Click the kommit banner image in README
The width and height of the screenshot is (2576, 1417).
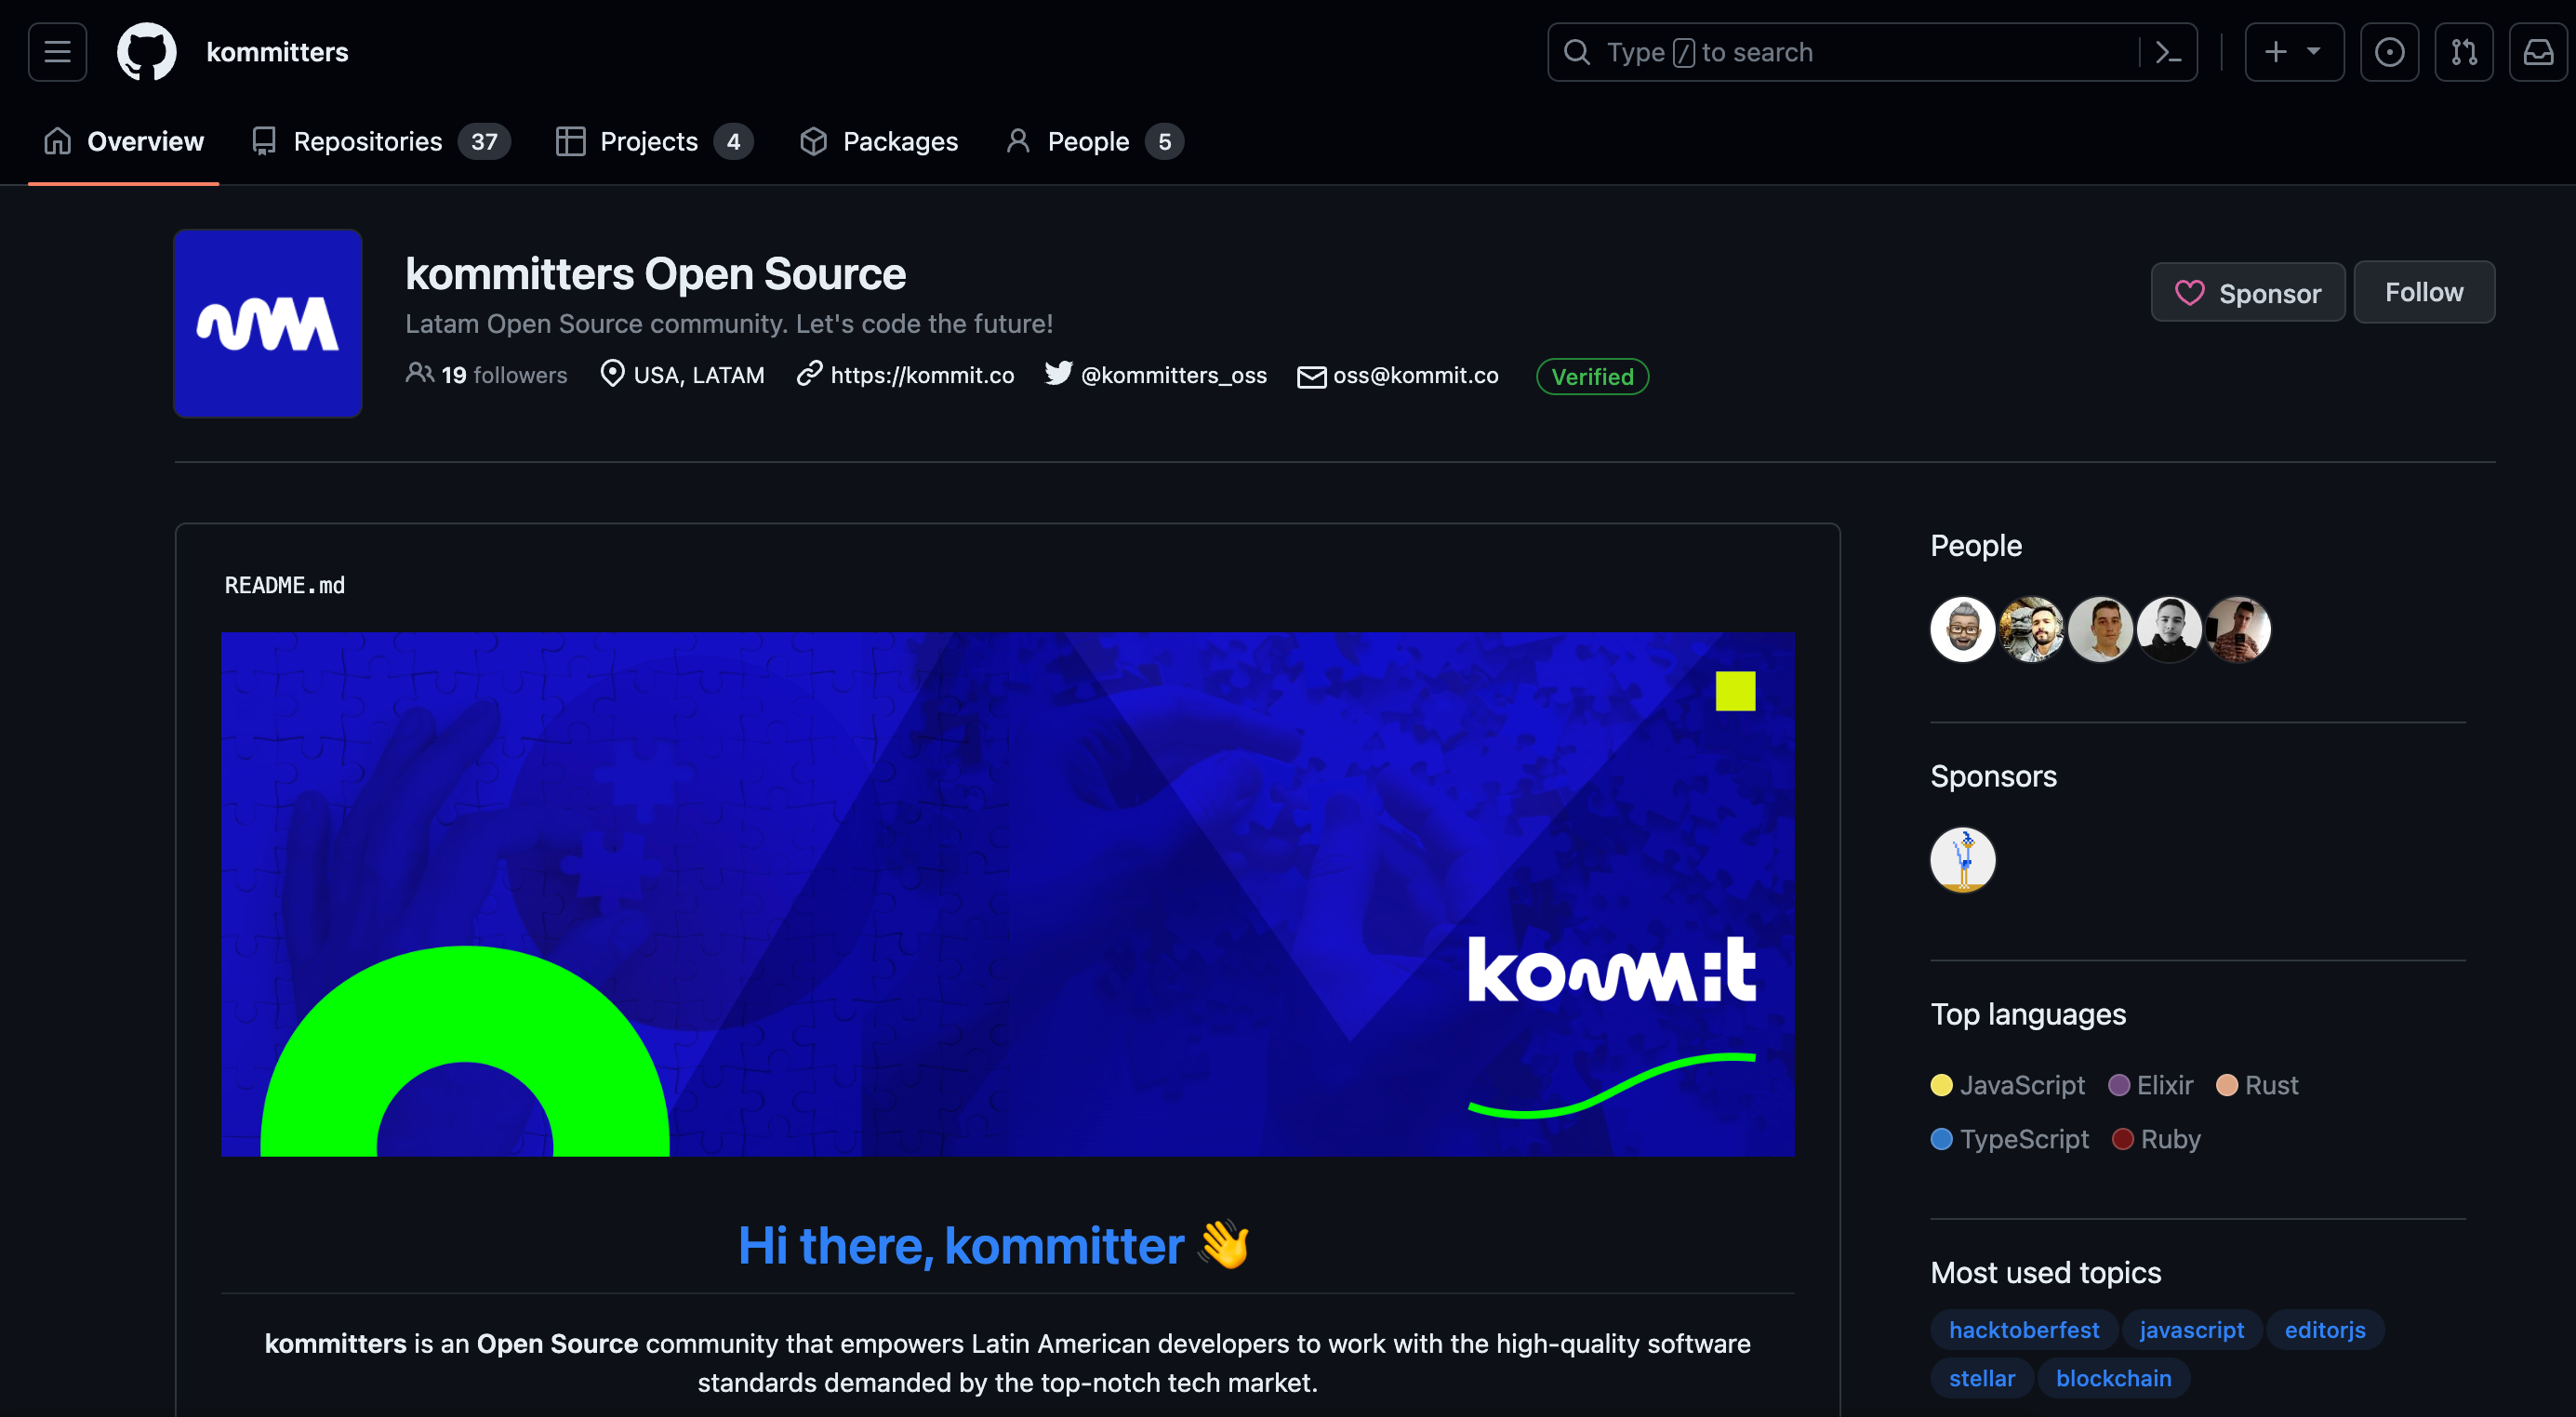point(1008,894)
